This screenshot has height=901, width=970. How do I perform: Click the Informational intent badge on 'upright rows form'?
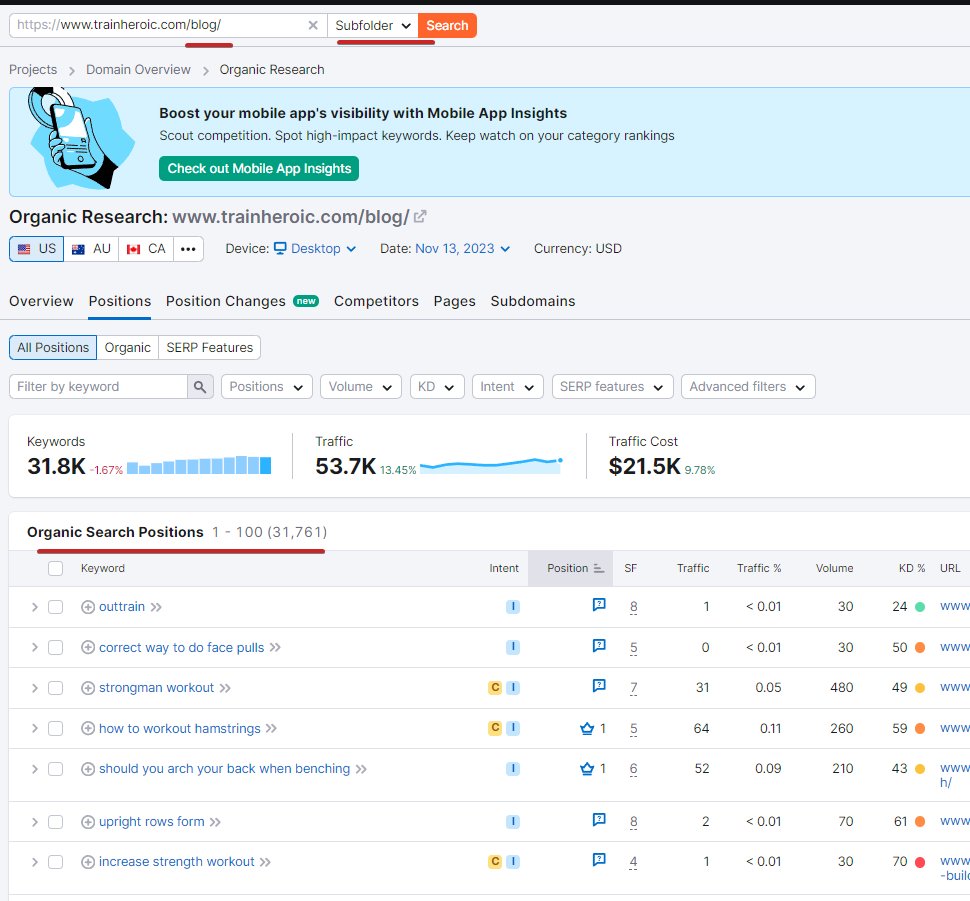click(513, 820)
